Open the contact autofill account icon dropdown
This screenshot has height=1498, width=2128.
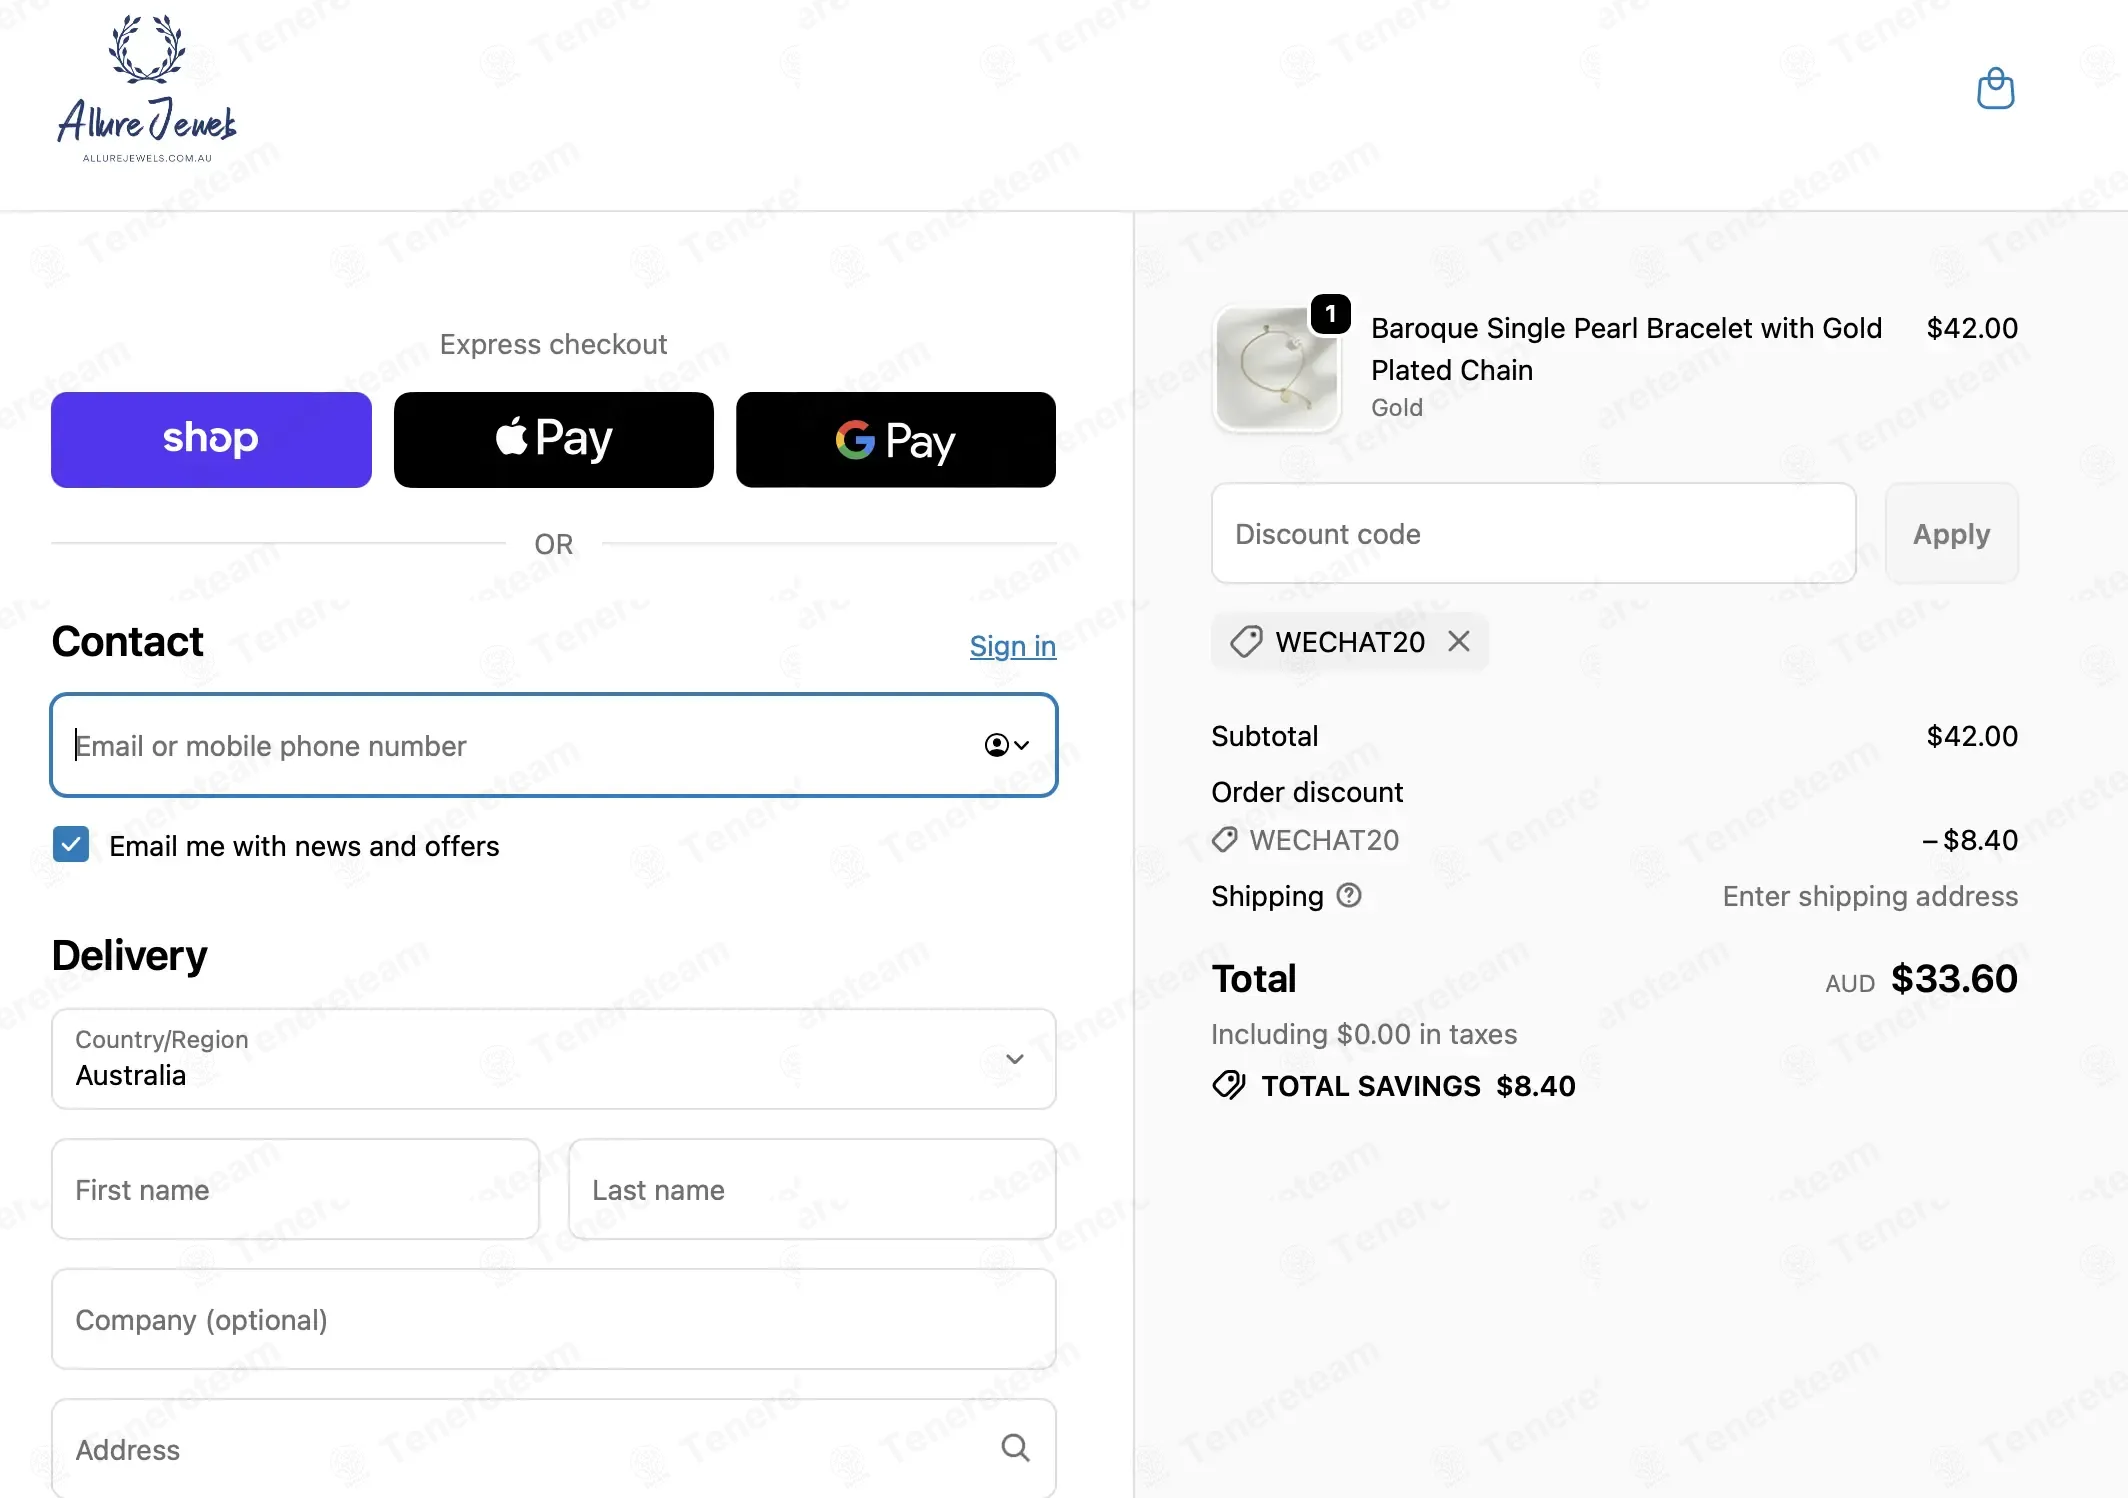(x=1006, y=745)
